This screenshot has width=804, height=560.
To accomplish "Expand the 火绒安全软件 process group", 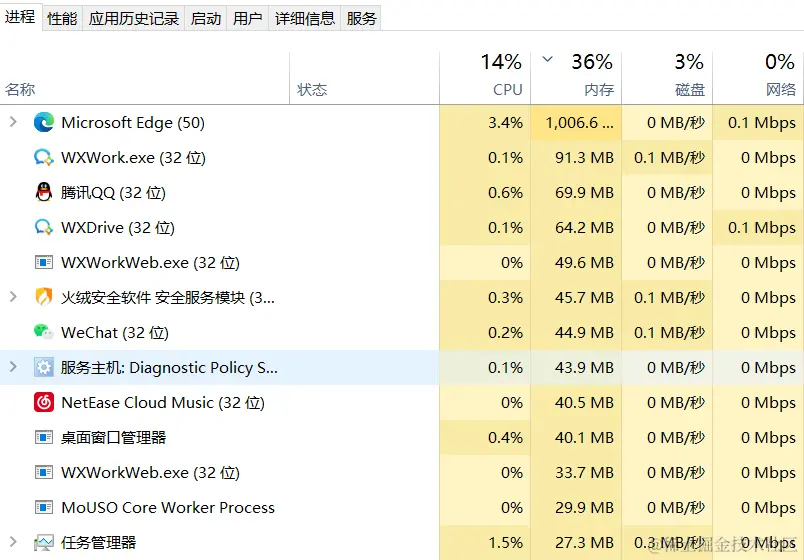I will pyautogui.click(x=13, y=297).
